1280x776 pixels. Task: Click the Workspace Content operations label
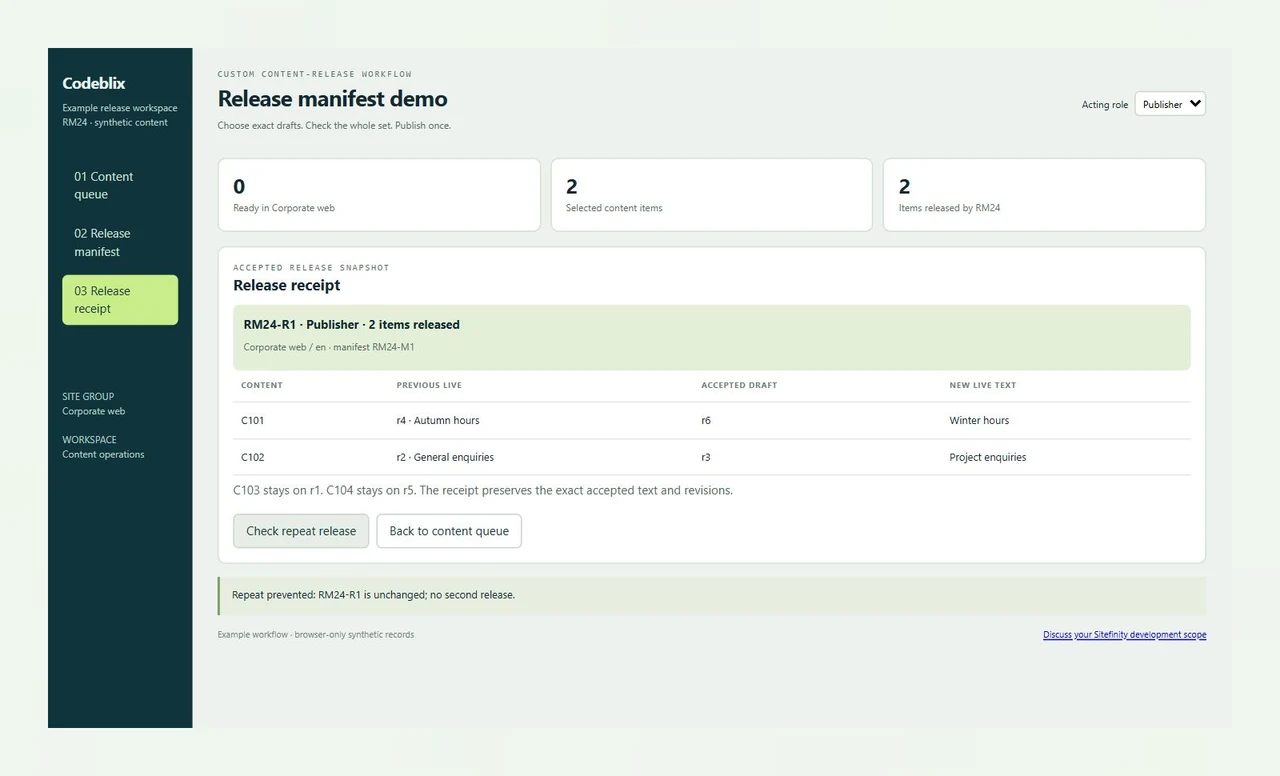[x=103, y=447]
